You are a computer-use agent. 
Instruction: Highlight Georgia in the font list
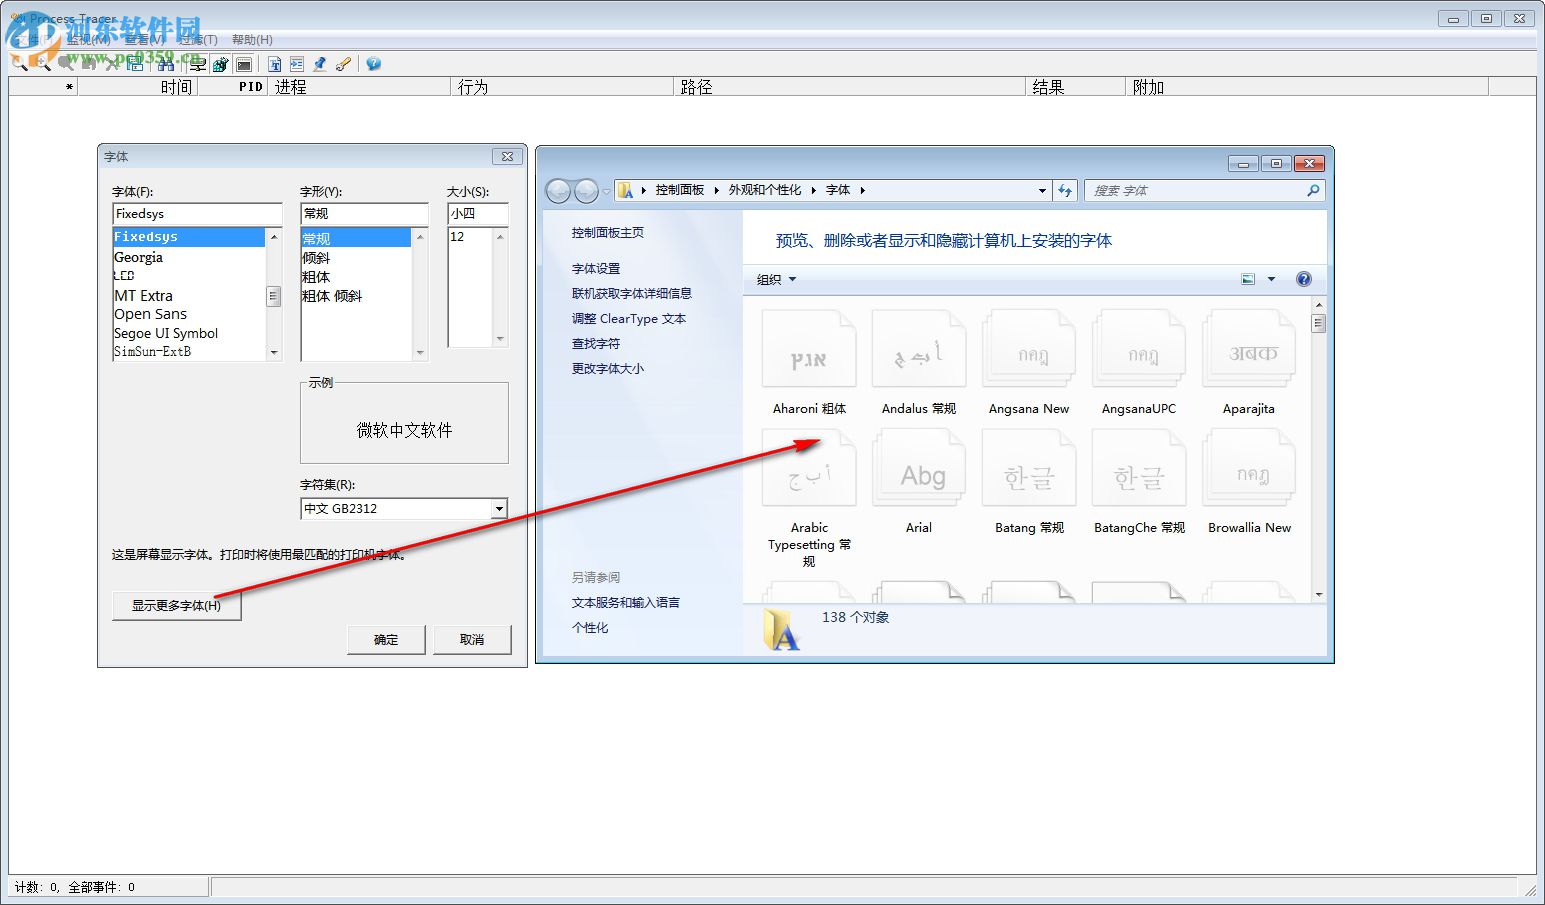[139, 257]
